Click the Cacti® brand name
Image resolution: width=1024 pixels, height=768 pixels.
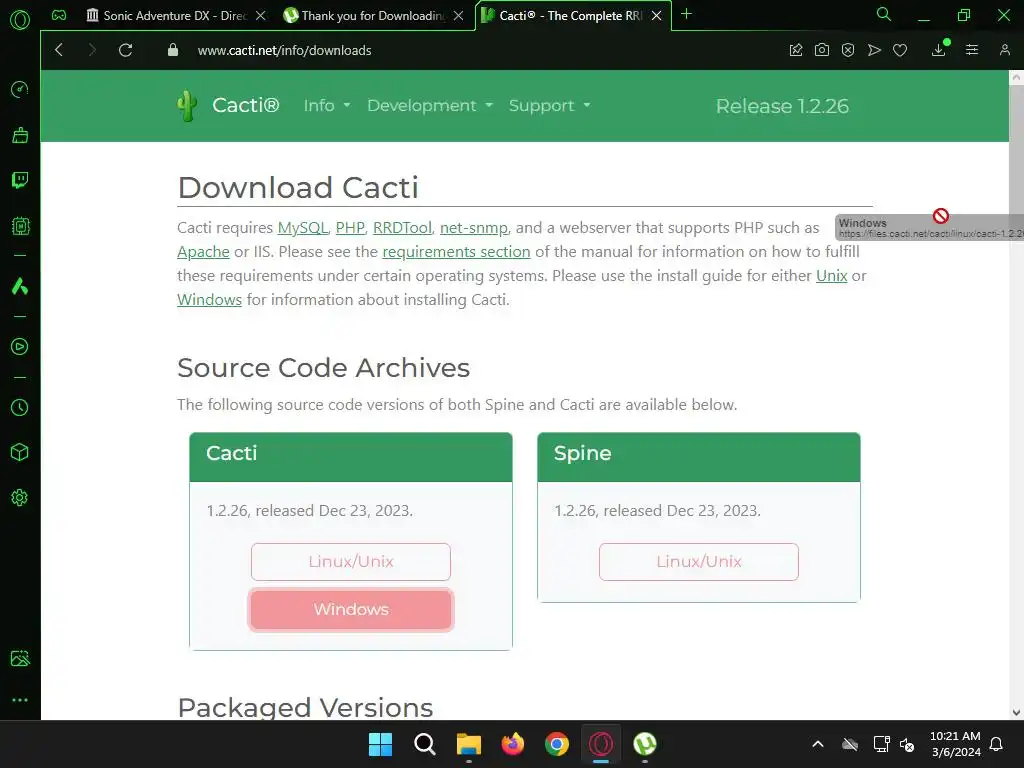[246, 105]
